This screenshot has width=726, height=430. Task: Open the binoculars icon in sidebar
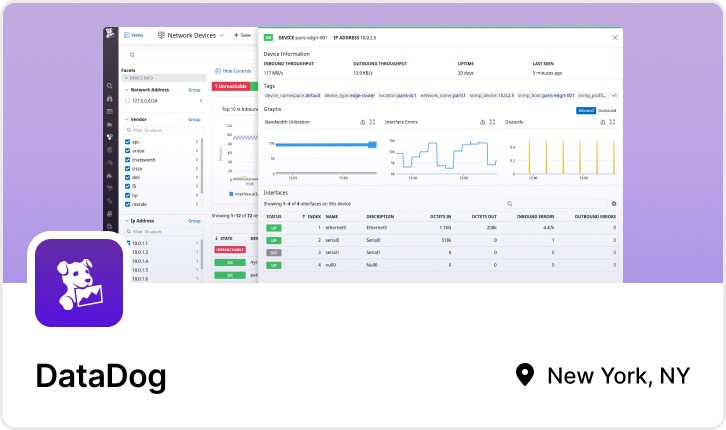(x=110, y=99)
